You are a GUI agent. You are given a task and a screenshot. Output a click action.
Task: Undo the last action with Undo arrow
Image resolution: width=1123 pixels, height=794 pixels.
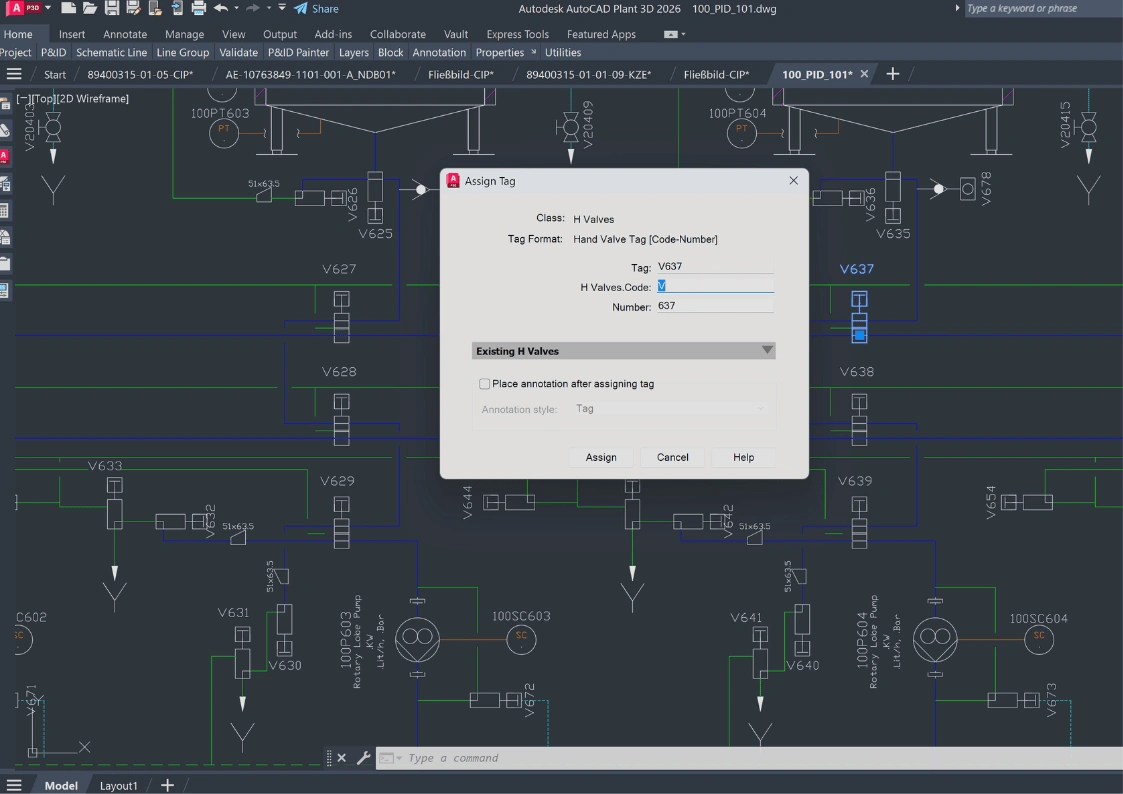[x=221, y=9]
